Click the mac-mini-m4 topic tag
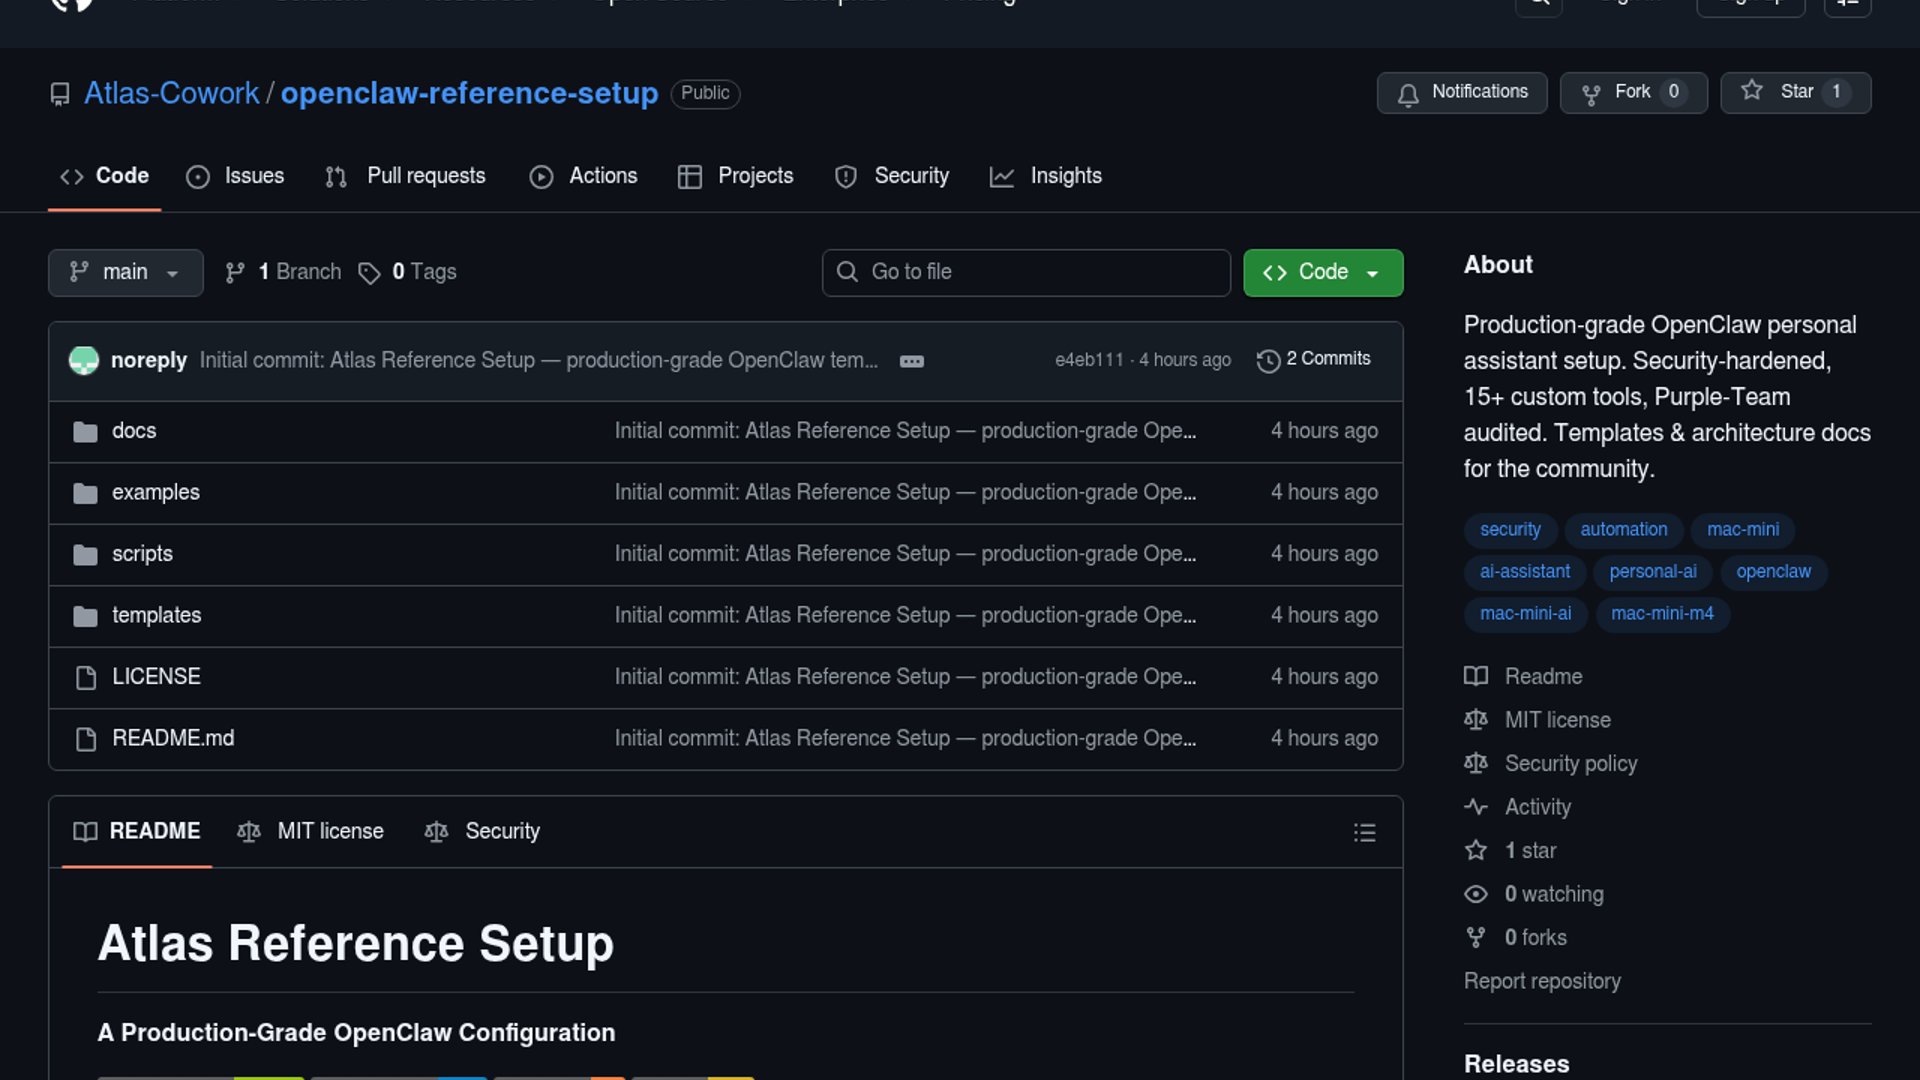Screen dimensions: 1920x1080 coord(1662,613)
